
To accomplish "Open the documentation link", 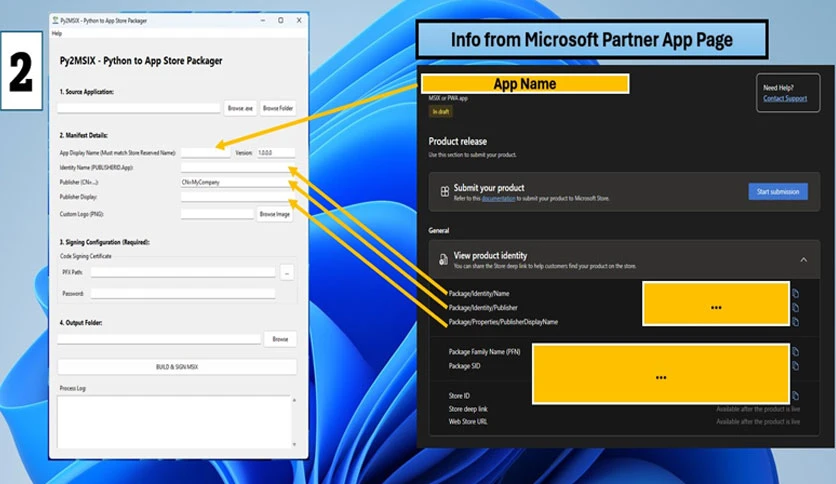I will coord(499,198).
